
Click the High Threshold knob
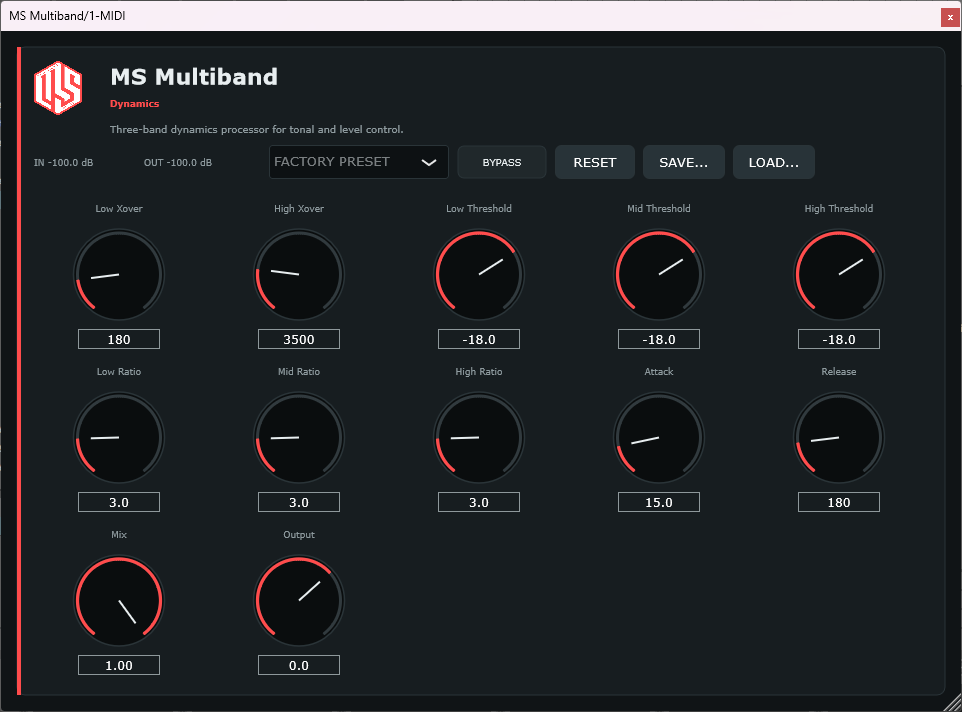tap(839, 275)
